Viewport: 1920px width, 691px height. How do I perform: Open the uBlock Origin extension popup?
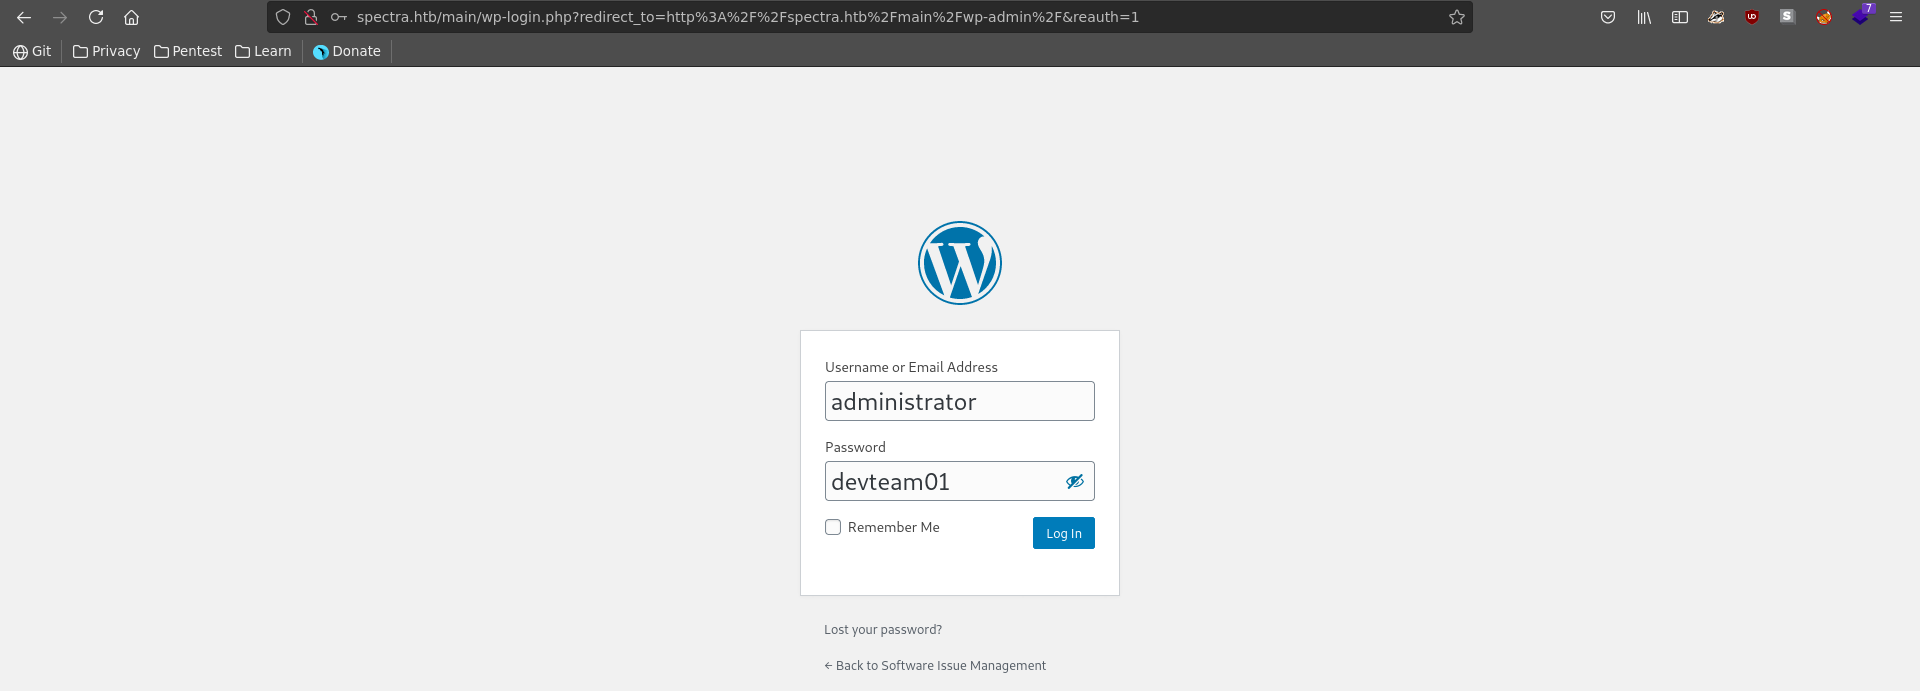(1752, 17)
